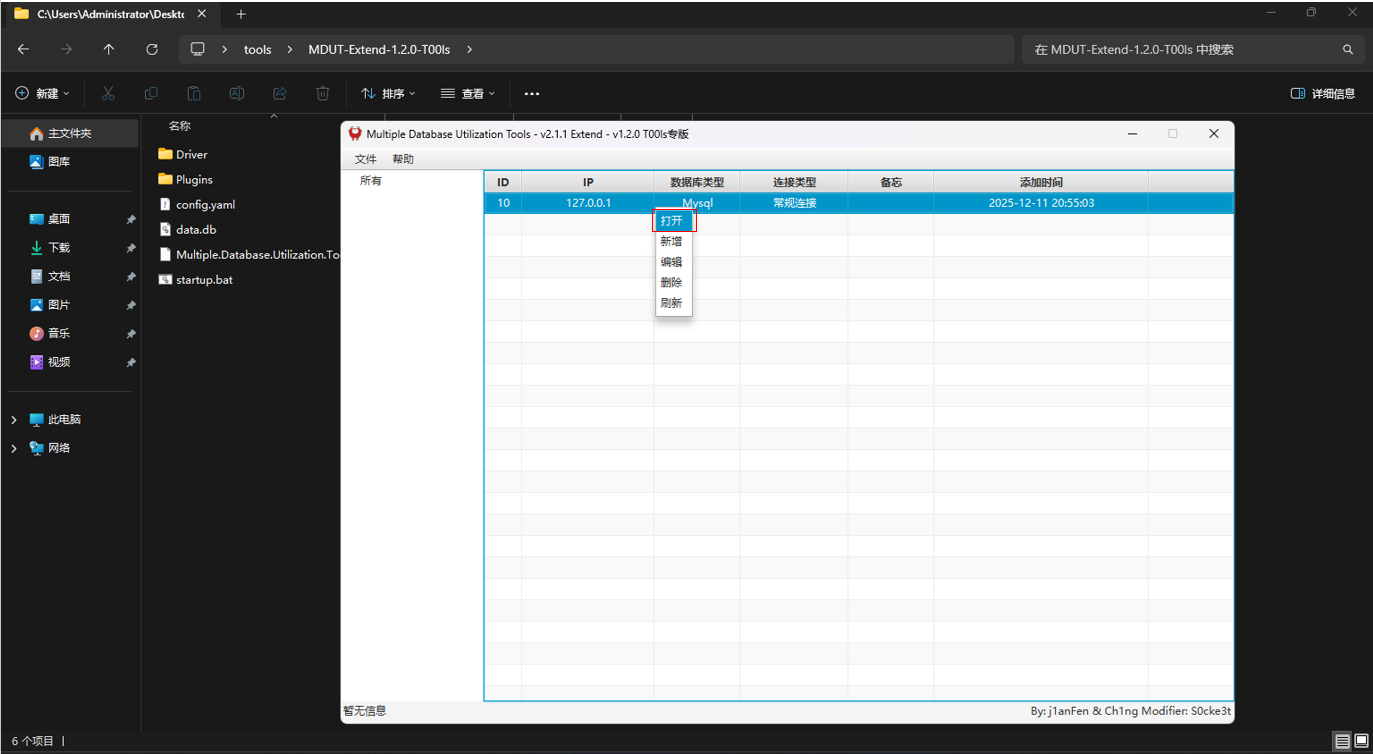Open the 查看 view dropdown
The height and width of the screenshot is (754, 1373).
[468, 93]
